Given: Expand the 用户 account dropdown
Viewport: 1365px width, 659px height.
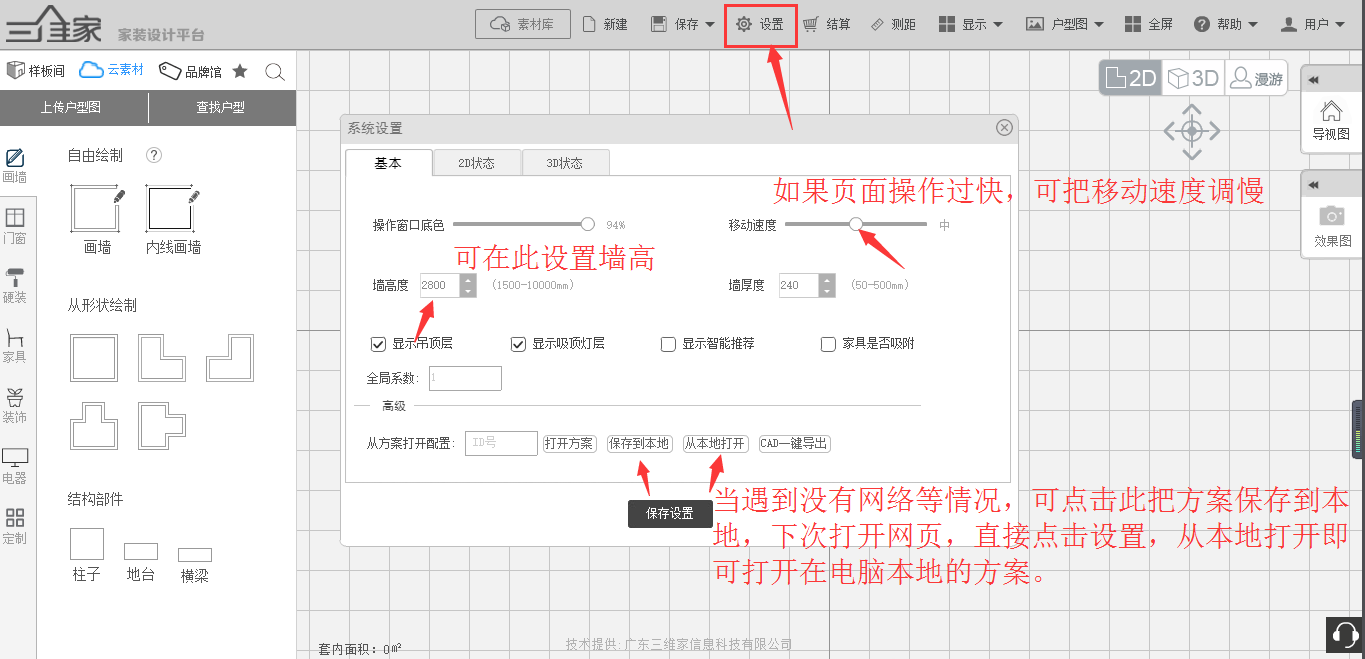Looking at the screenshot, I should coord(1313,24).
